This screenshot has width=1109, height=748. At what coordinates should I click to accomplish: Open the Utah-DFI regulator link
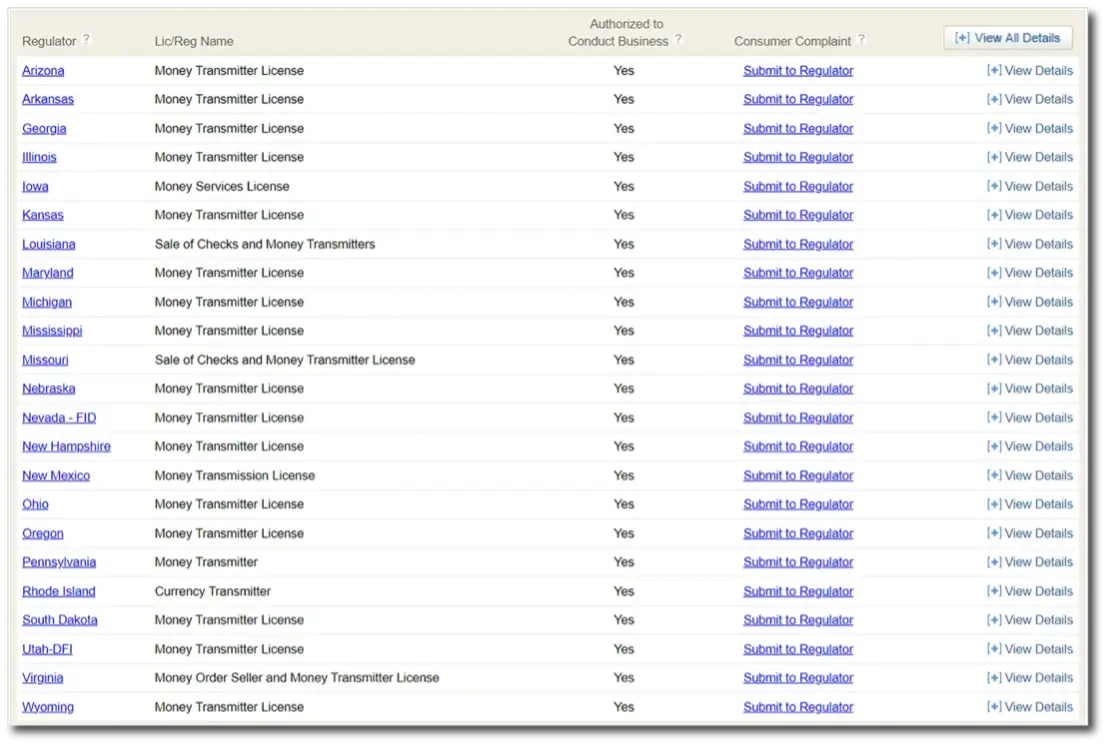[47, 649]
